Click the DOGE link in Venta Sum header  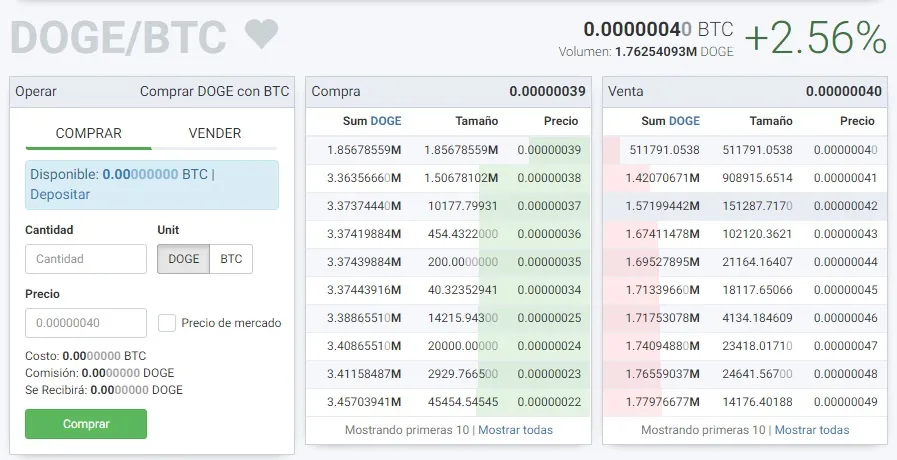(x=684, y=121)
